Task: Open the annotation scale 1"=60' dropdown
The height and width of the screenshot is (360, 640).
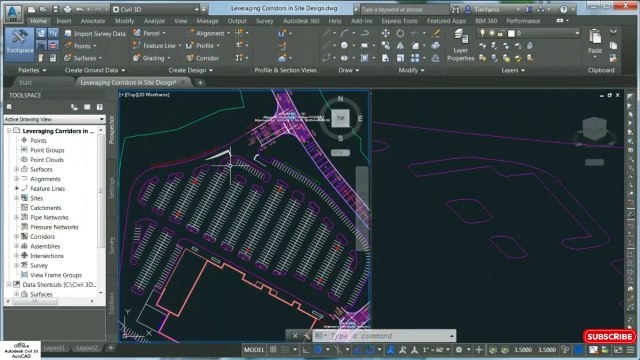Action: (436, 350)
